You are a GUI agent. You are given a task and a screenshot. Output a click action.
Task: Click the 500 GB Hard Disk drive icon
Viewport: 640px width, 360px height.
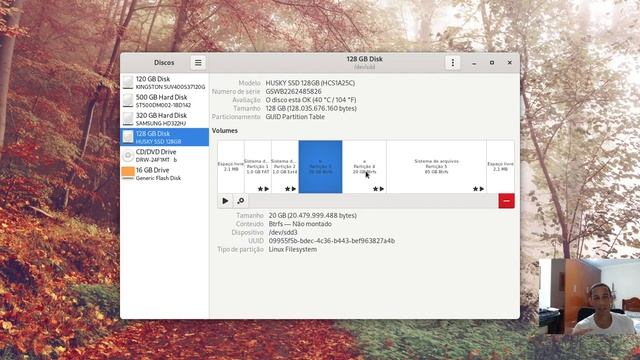(x=128, y=100)
